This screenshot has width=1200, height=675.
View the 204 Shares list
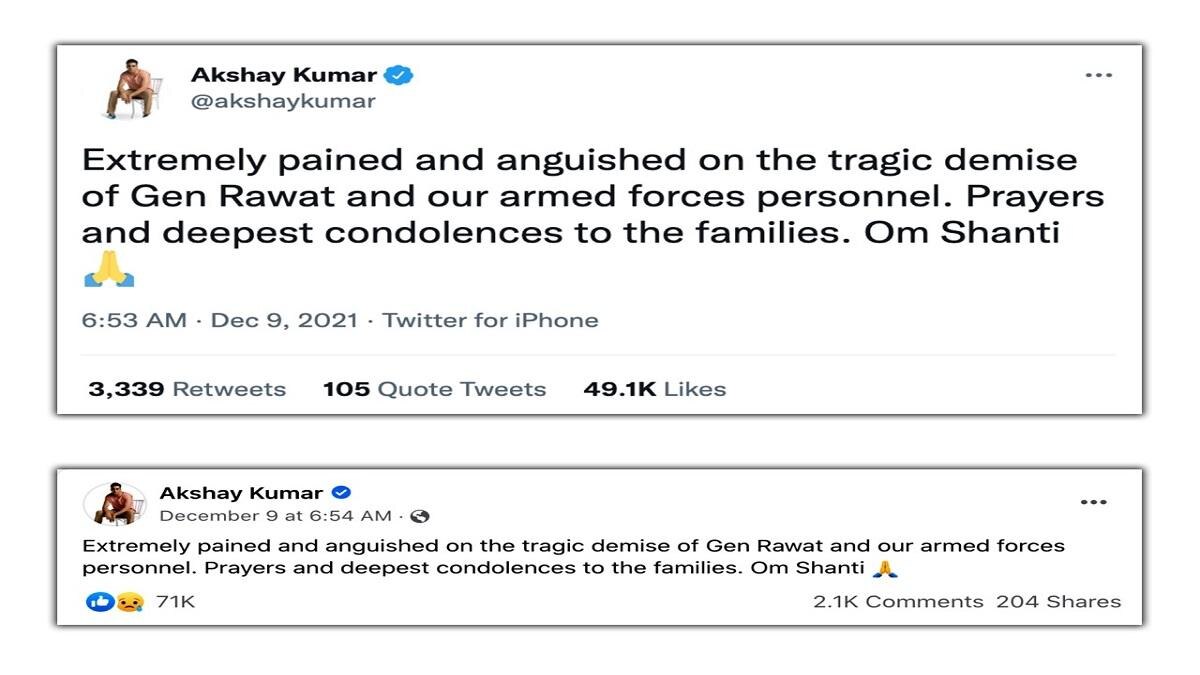click(x=1058, y=602)
